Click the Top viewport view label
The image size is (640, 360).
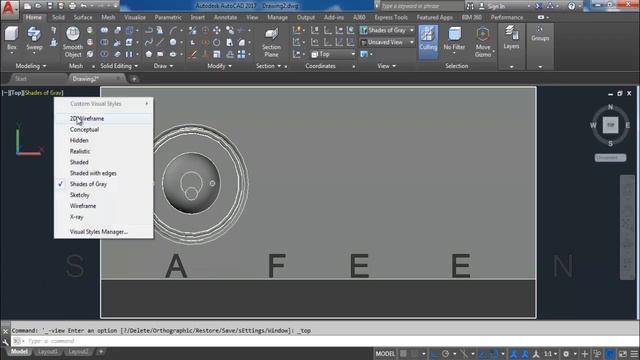click(16, 93)
